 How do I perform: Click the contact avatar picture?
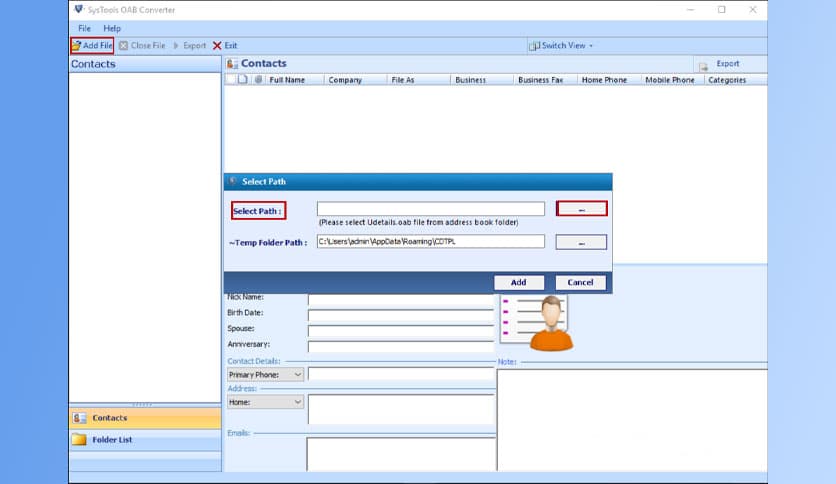pos(536,323)
